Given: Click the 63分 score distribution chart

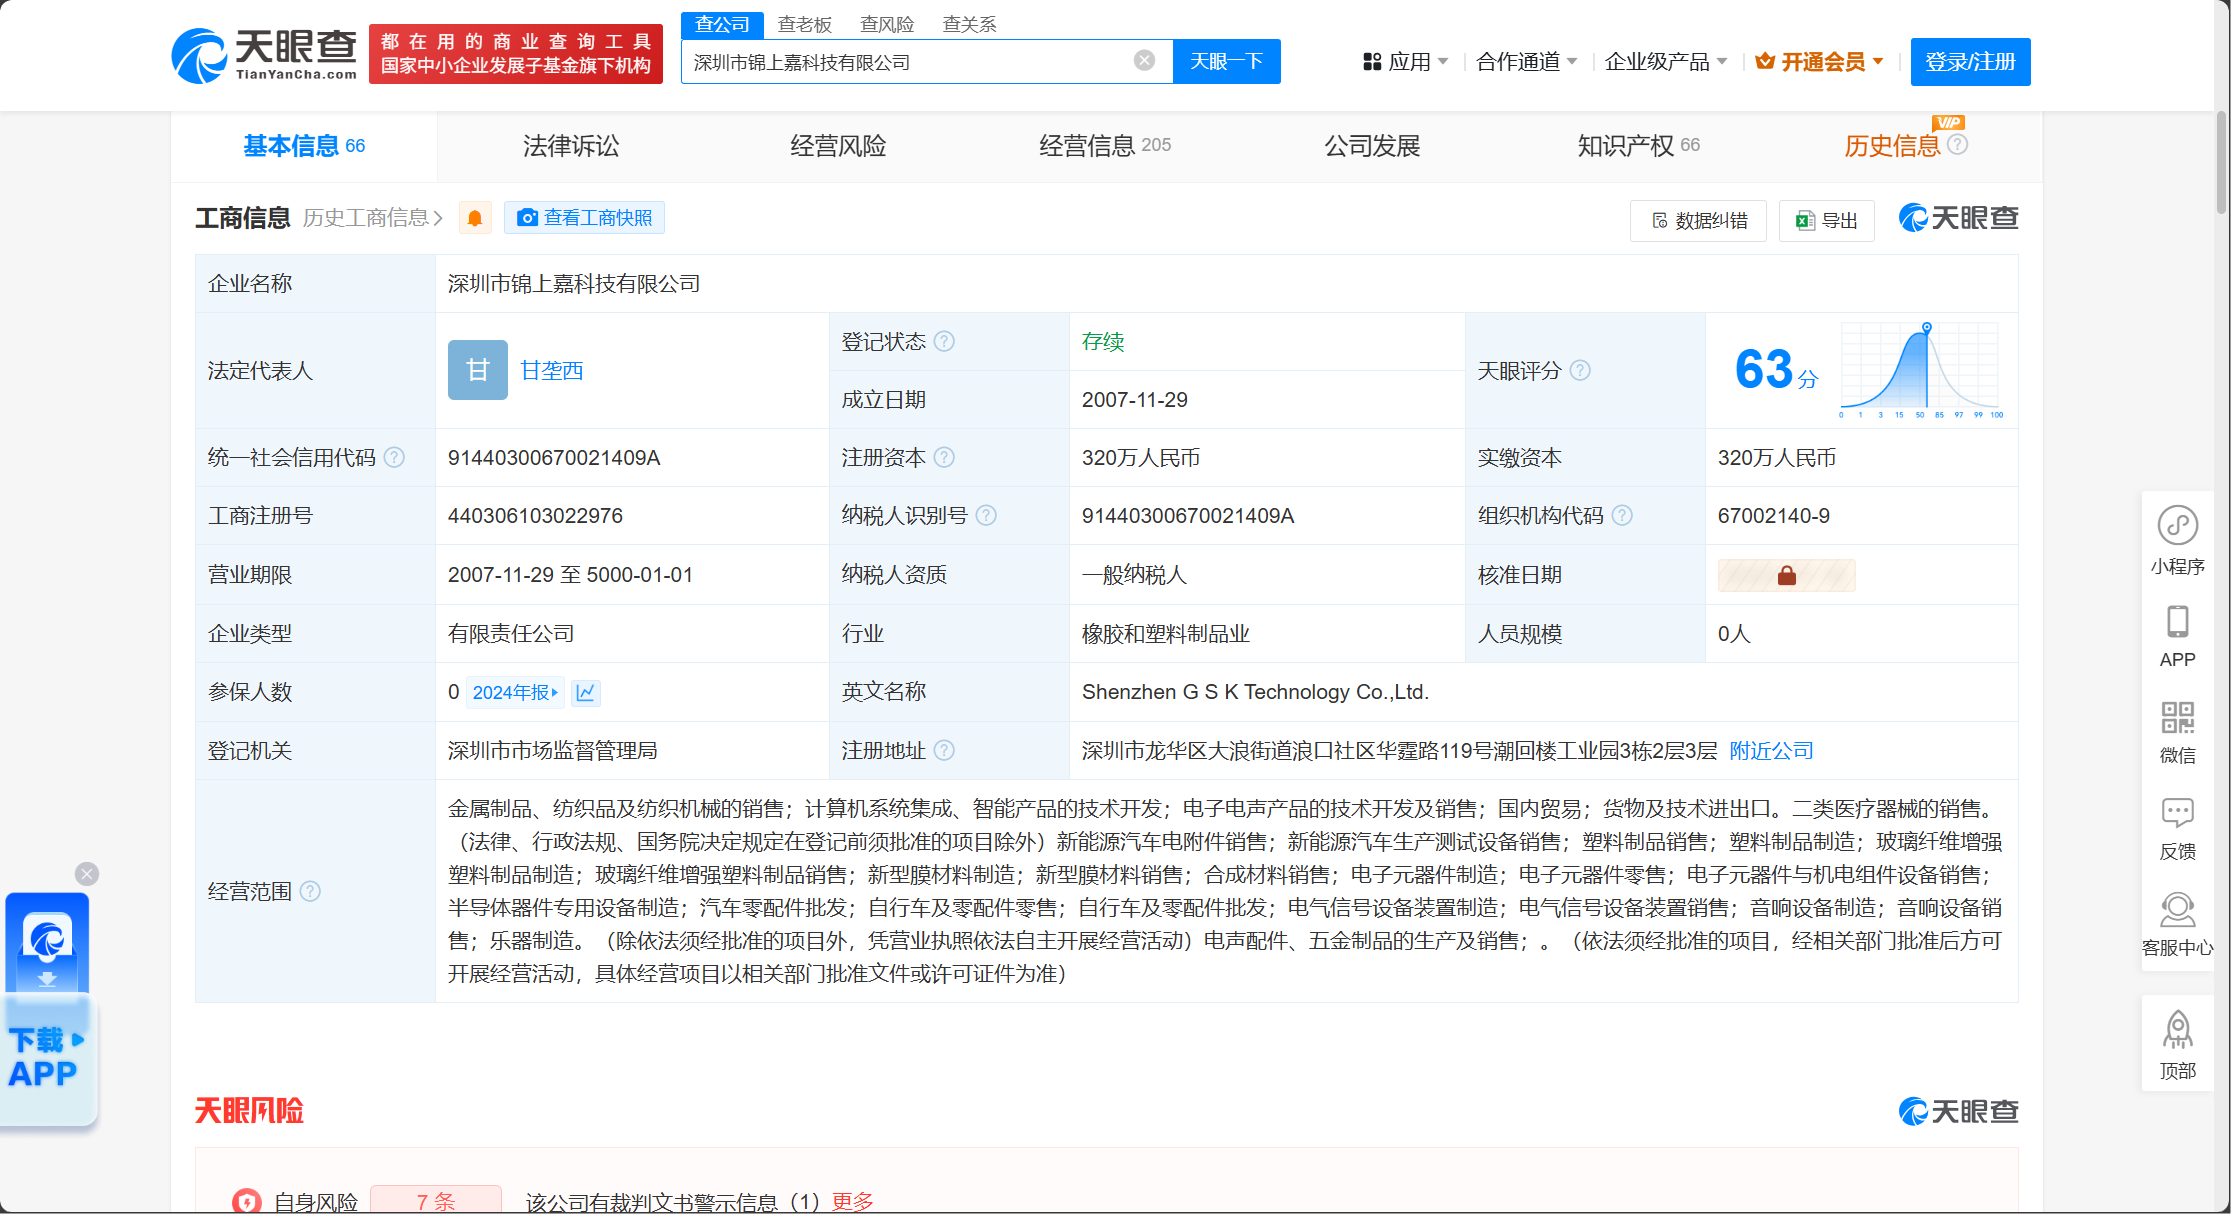Looking at the screenshot, I should click(x=1919, y=370).
